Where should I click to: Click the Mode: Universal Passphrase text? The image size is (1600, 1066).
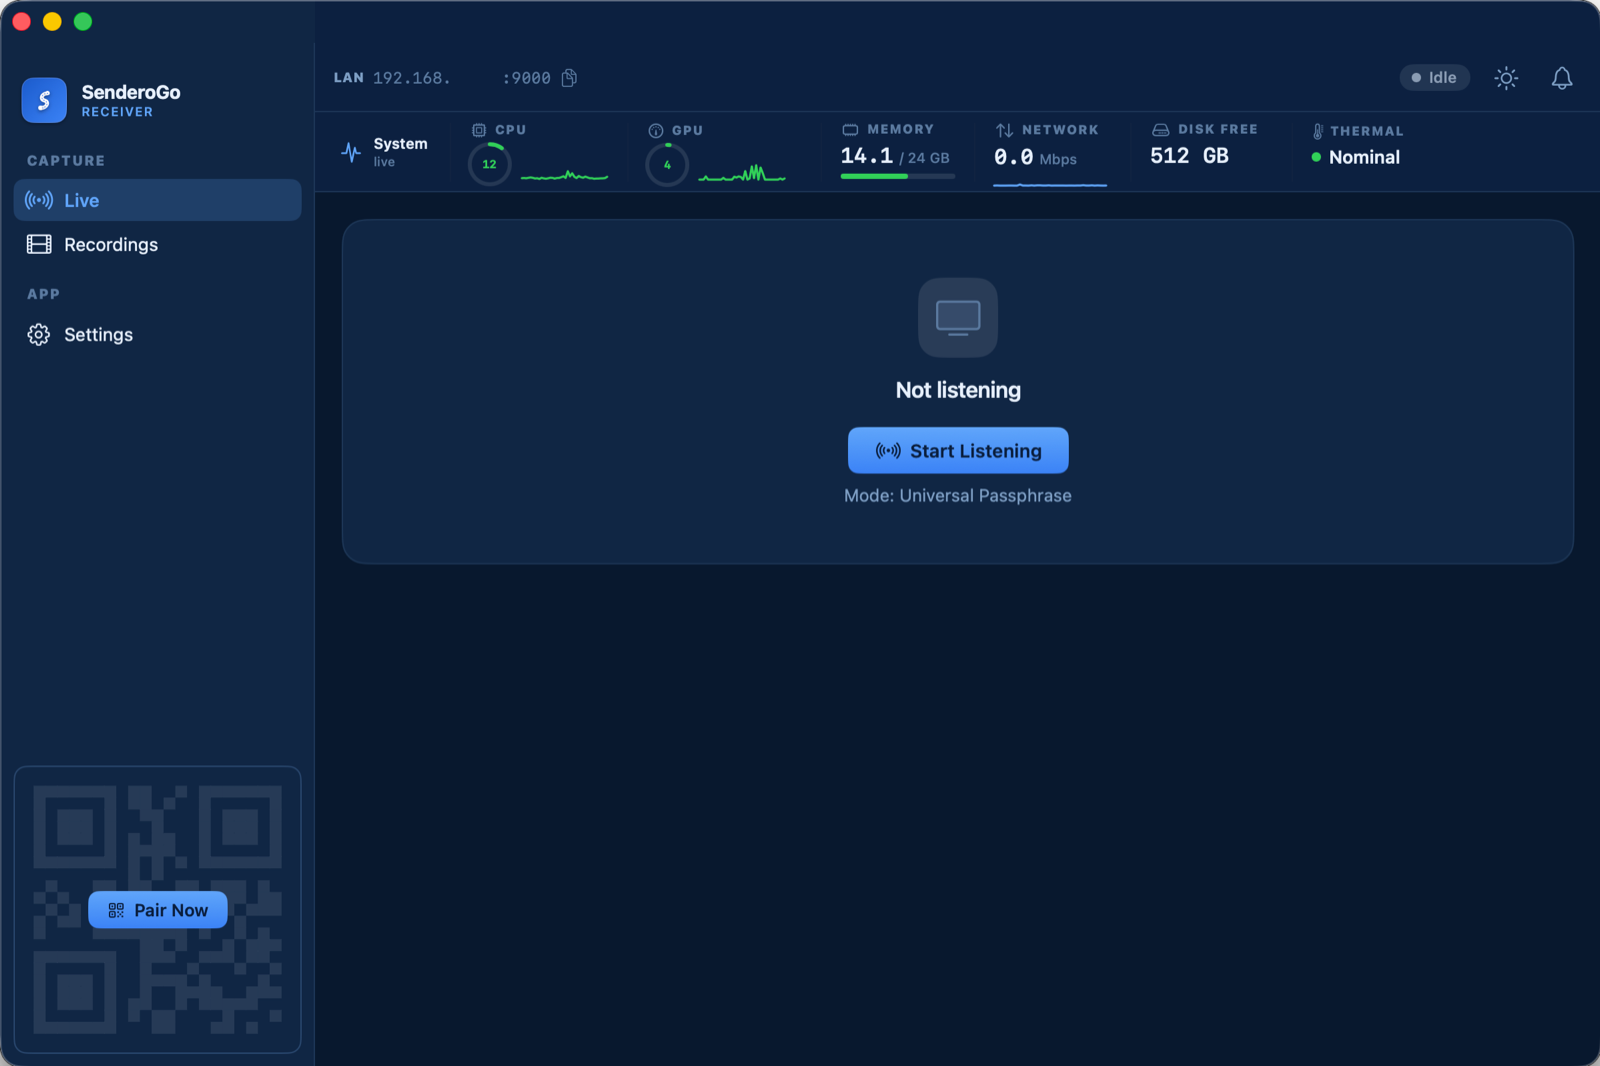[958, 495]
